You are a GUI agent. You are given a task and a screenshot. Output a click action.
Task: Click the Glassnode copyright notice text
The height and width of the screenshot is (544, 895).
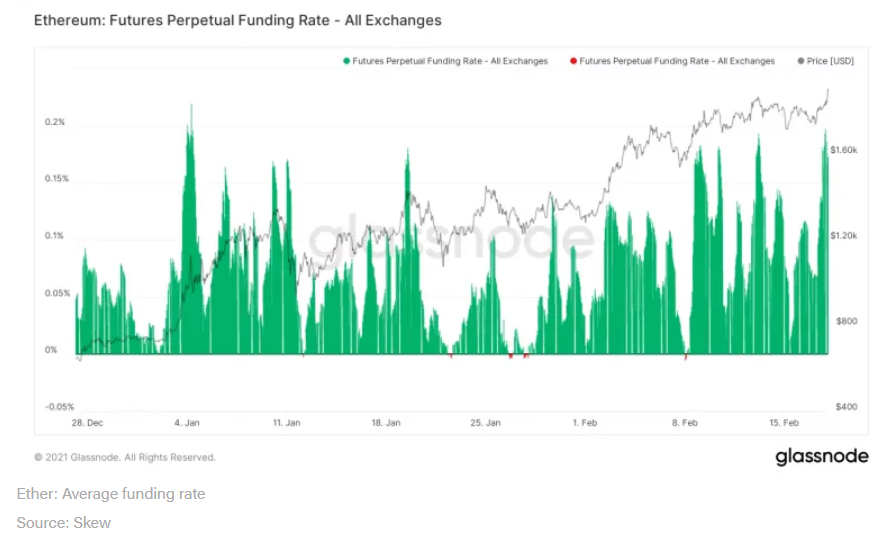125,457
